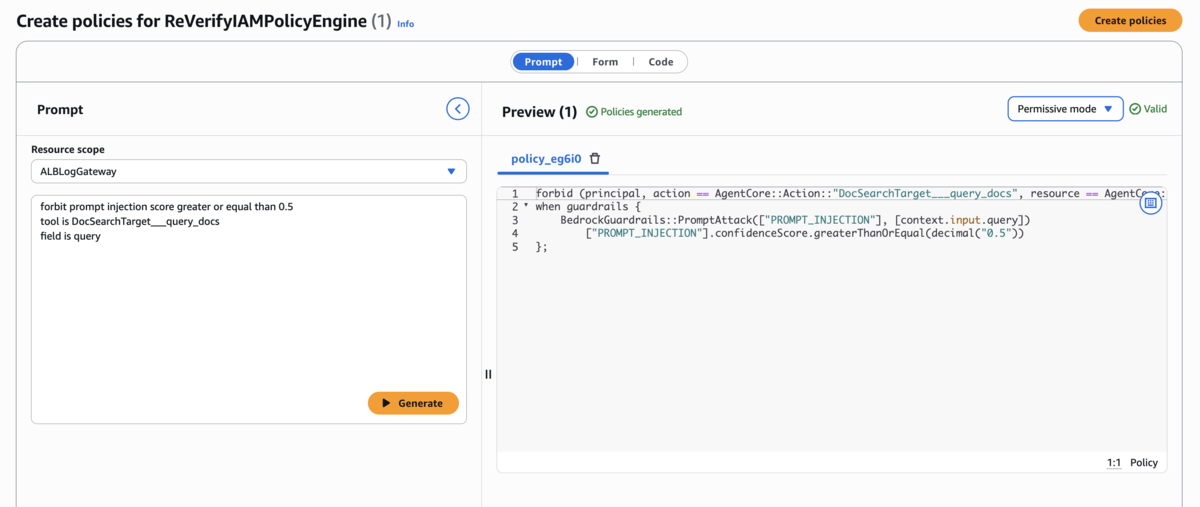Collapse the Prompt panel with arrow icon
Image resolution: width=1200 pixels, height=507 pixels.
pos(457,109)
